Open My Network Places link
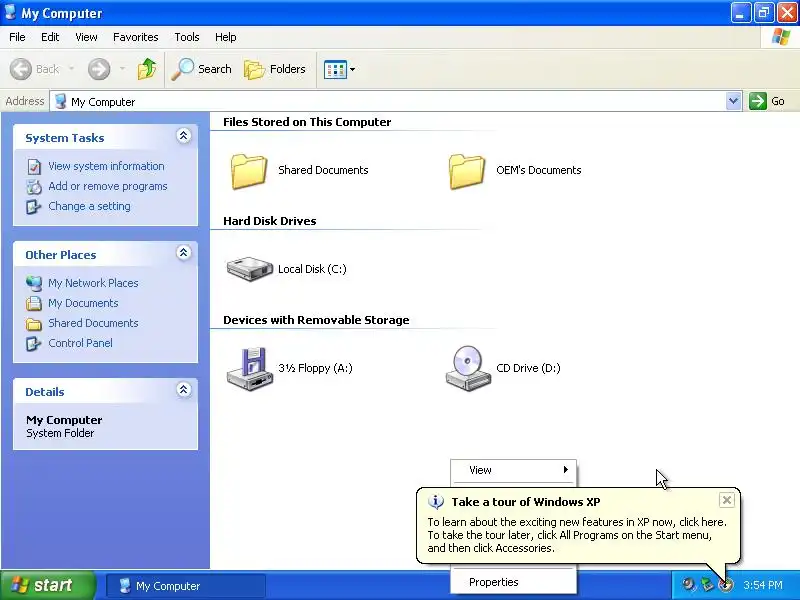Screen dimensions: 800x600 pyautogui.click(x=93, y=283)
